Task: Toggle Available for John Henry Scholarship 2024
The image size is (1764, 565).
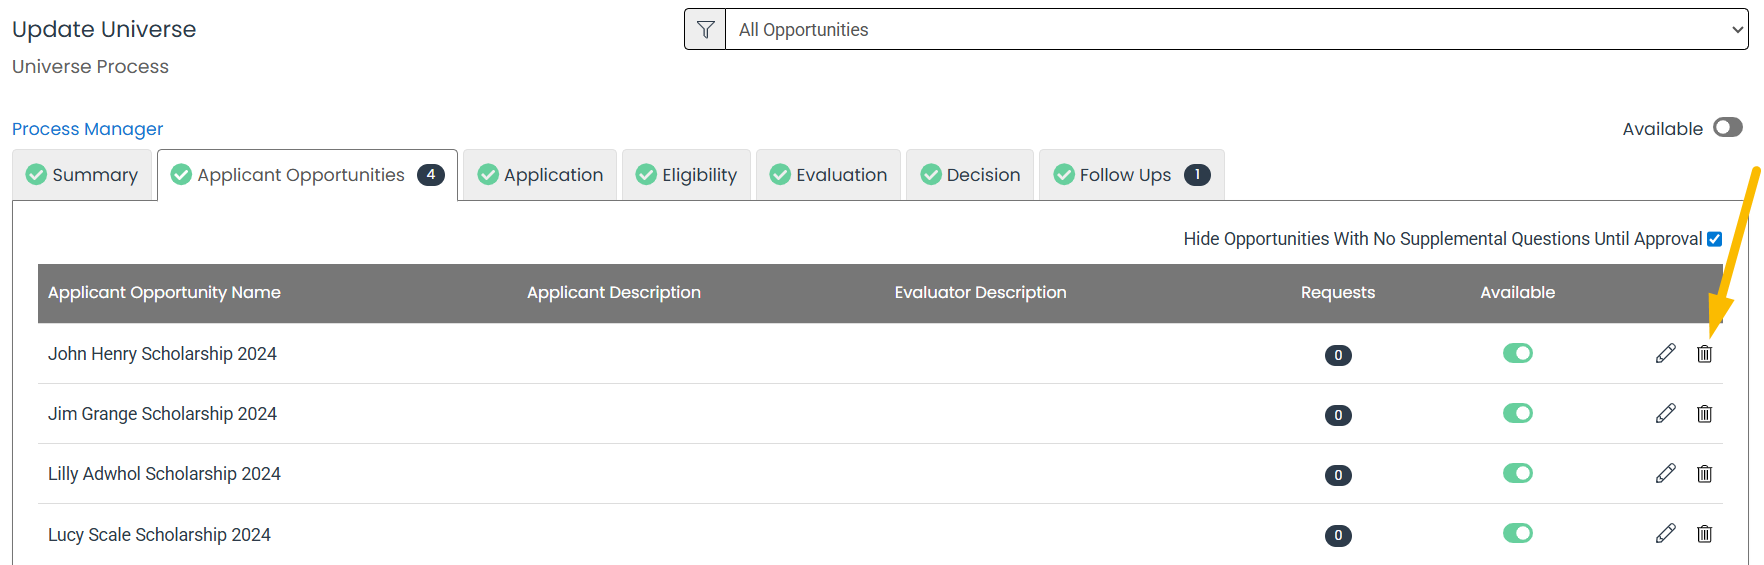Action: [1518, 353]
